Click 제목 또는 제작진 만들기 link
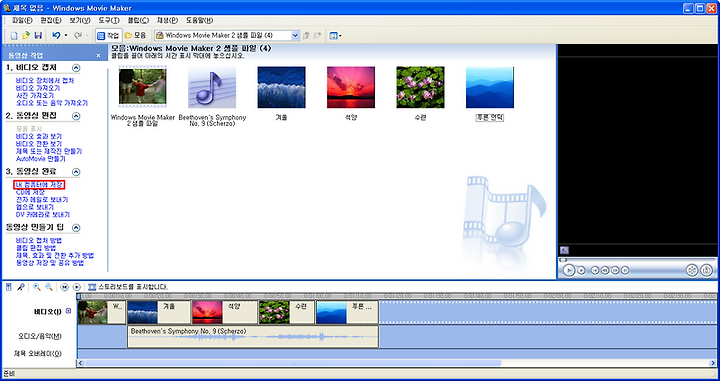 click(49, 151)
